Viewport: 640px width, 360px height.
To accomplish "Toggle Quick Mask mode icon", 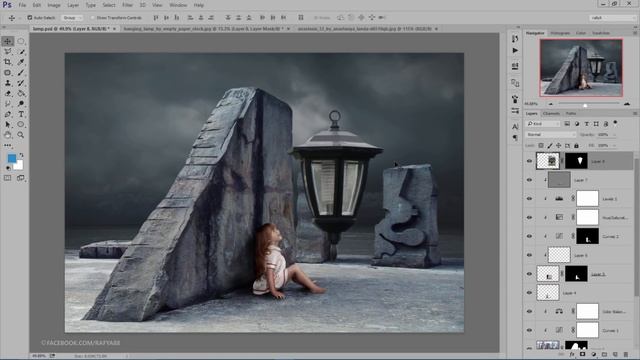I will click(x=7, y=178).
